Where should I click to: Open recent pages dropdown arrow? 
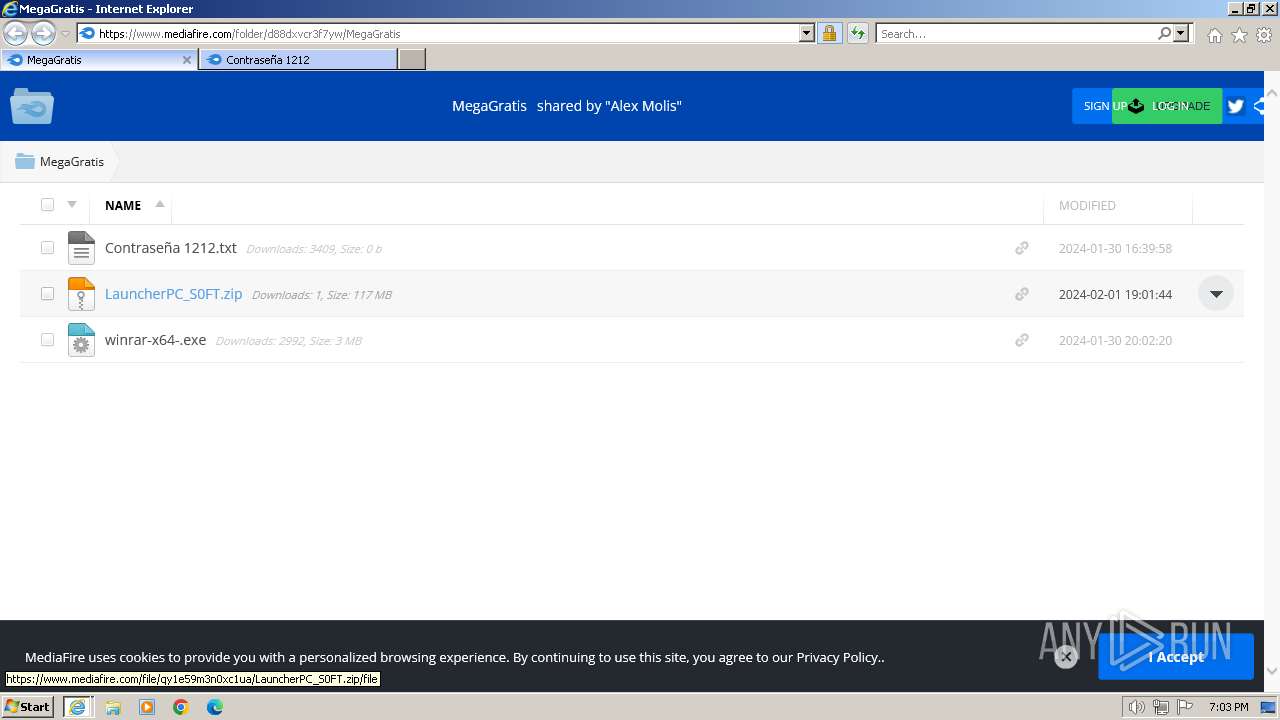click(66, 34)
